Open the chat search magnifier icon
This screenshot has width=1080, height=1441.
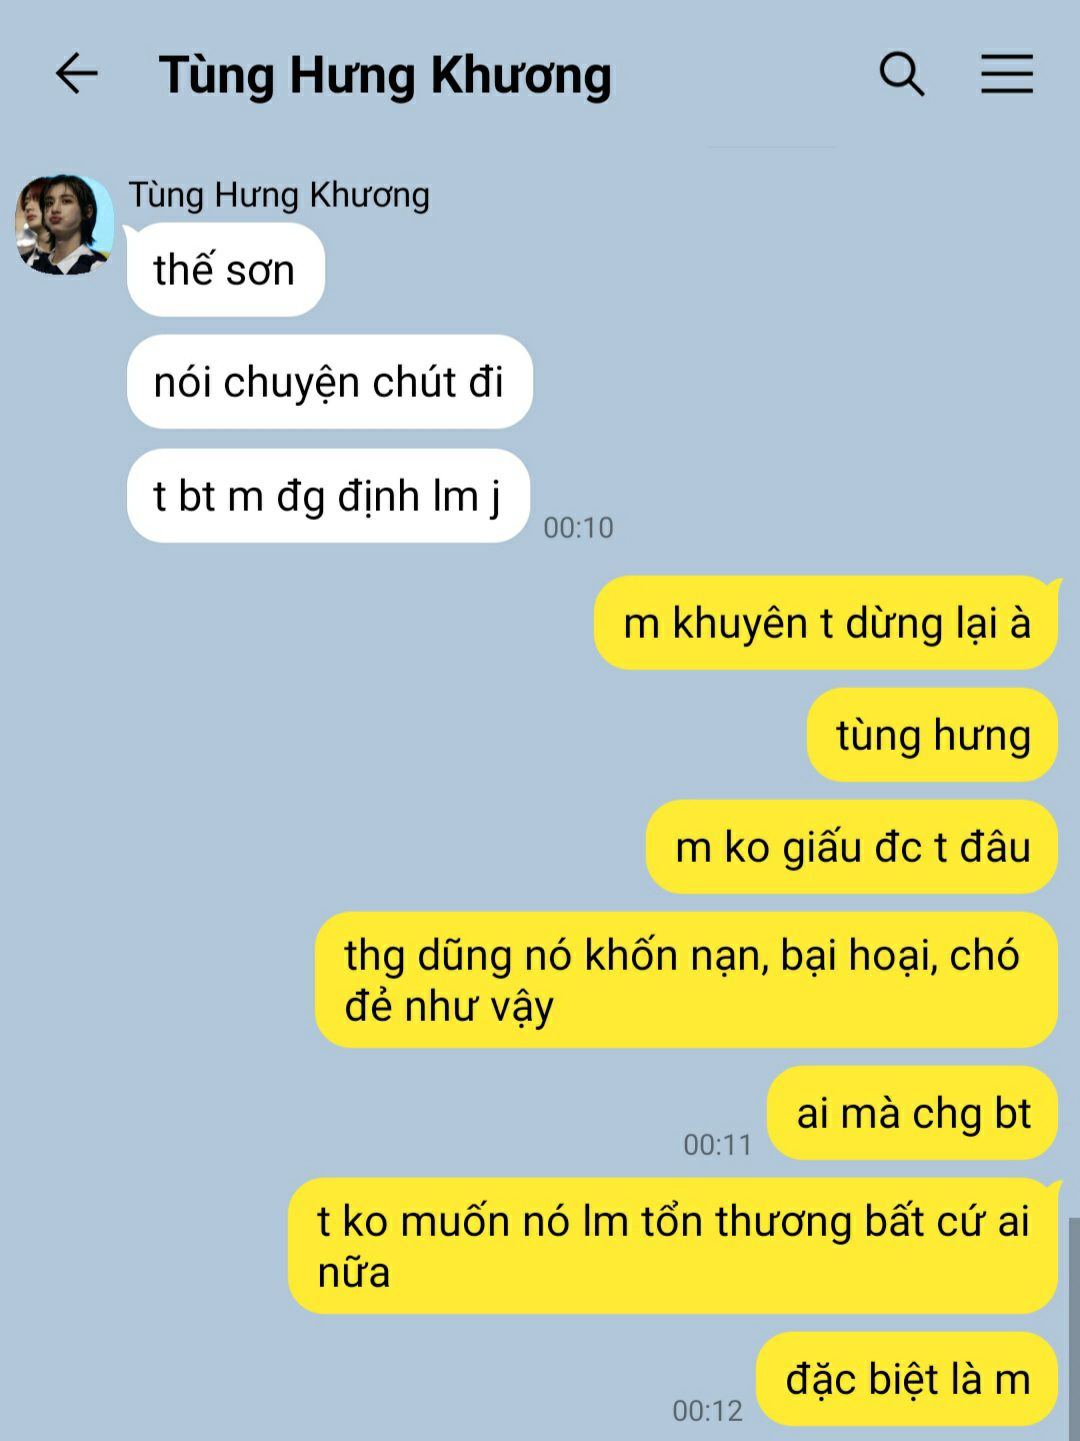pyautogui.click(x=901, y=74)
